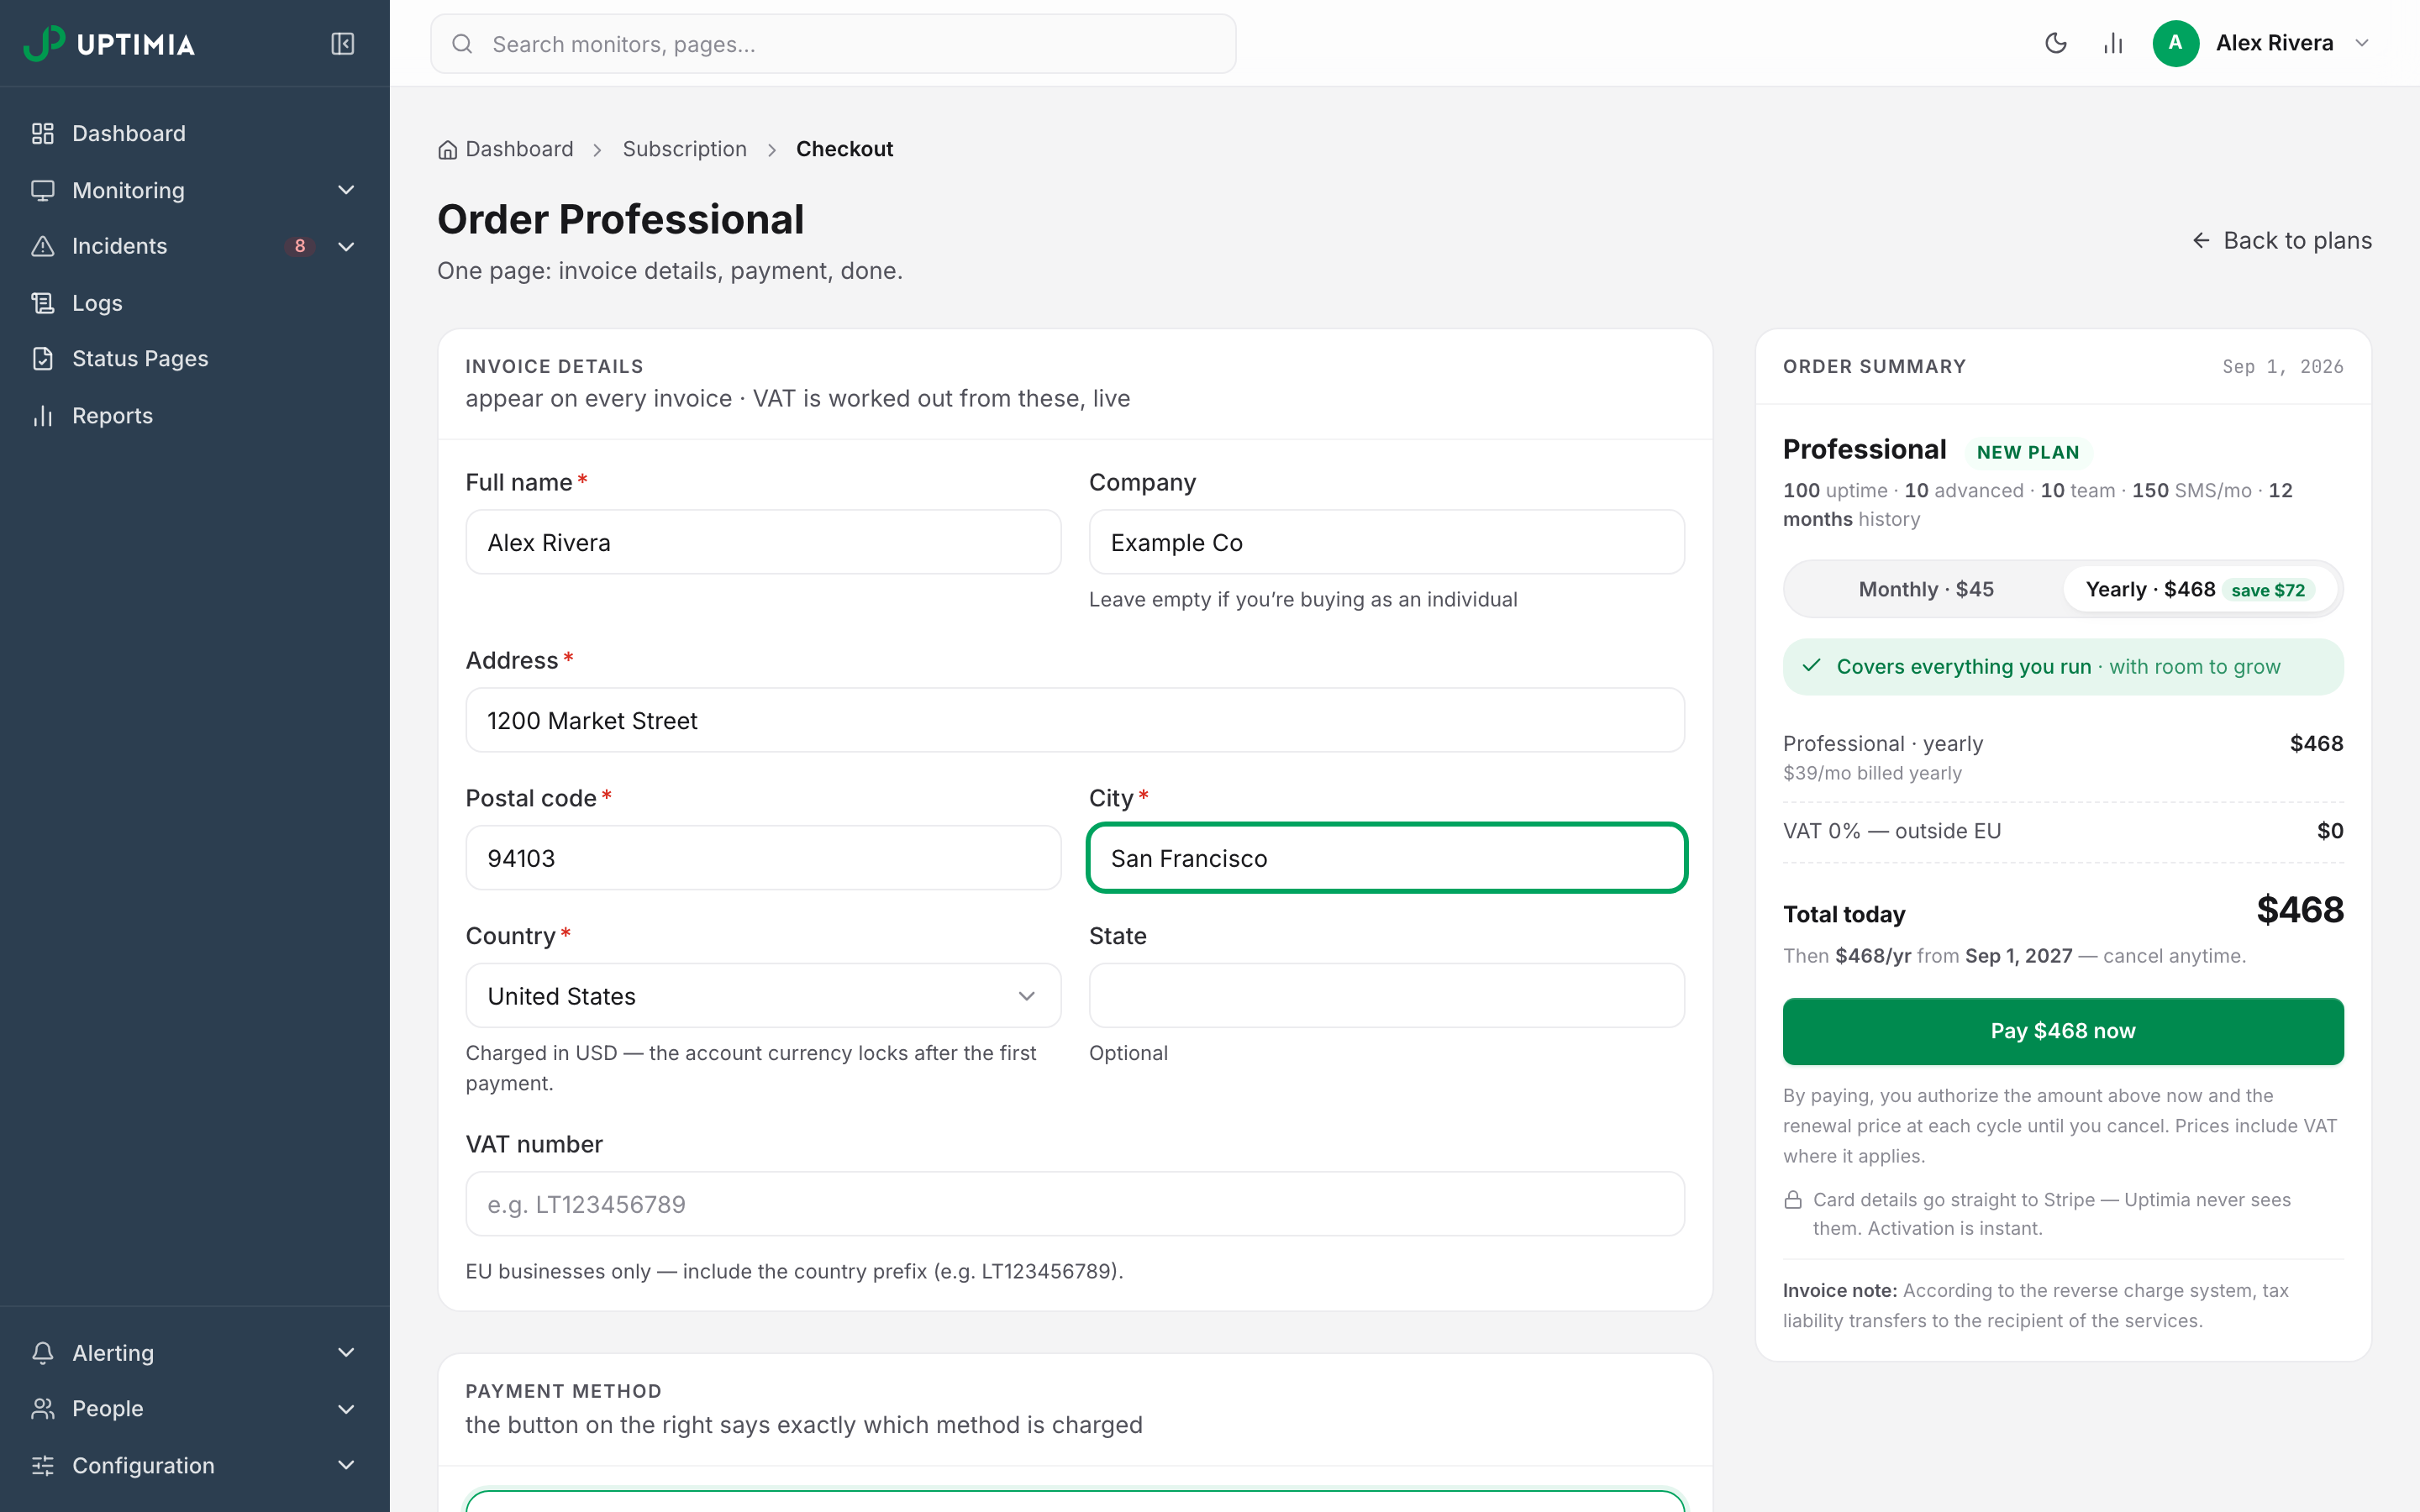Click the Alex Rivera avatar
The image size is (2420, 1512).
click(x=2175, y=43)
